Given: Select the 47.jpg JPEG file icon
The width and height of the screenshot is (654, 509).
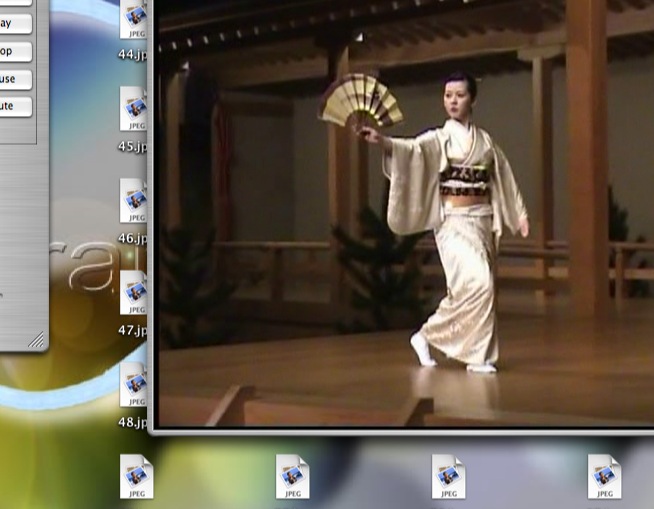Looking at the screenshot, I should [133, 292].
